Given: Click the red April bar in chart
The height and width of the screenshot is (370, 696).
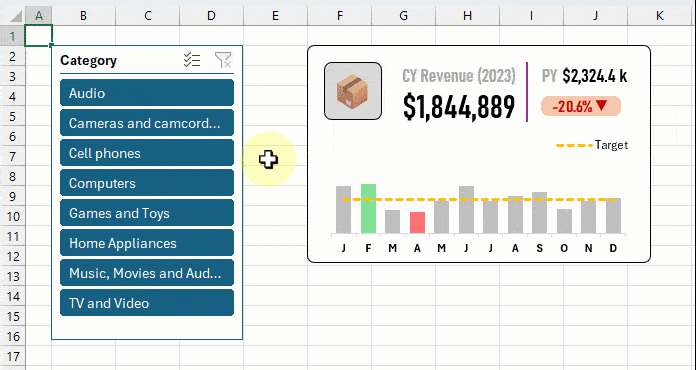Looking at the screenshot, I should pyautogui.click(x=417, y=223).
